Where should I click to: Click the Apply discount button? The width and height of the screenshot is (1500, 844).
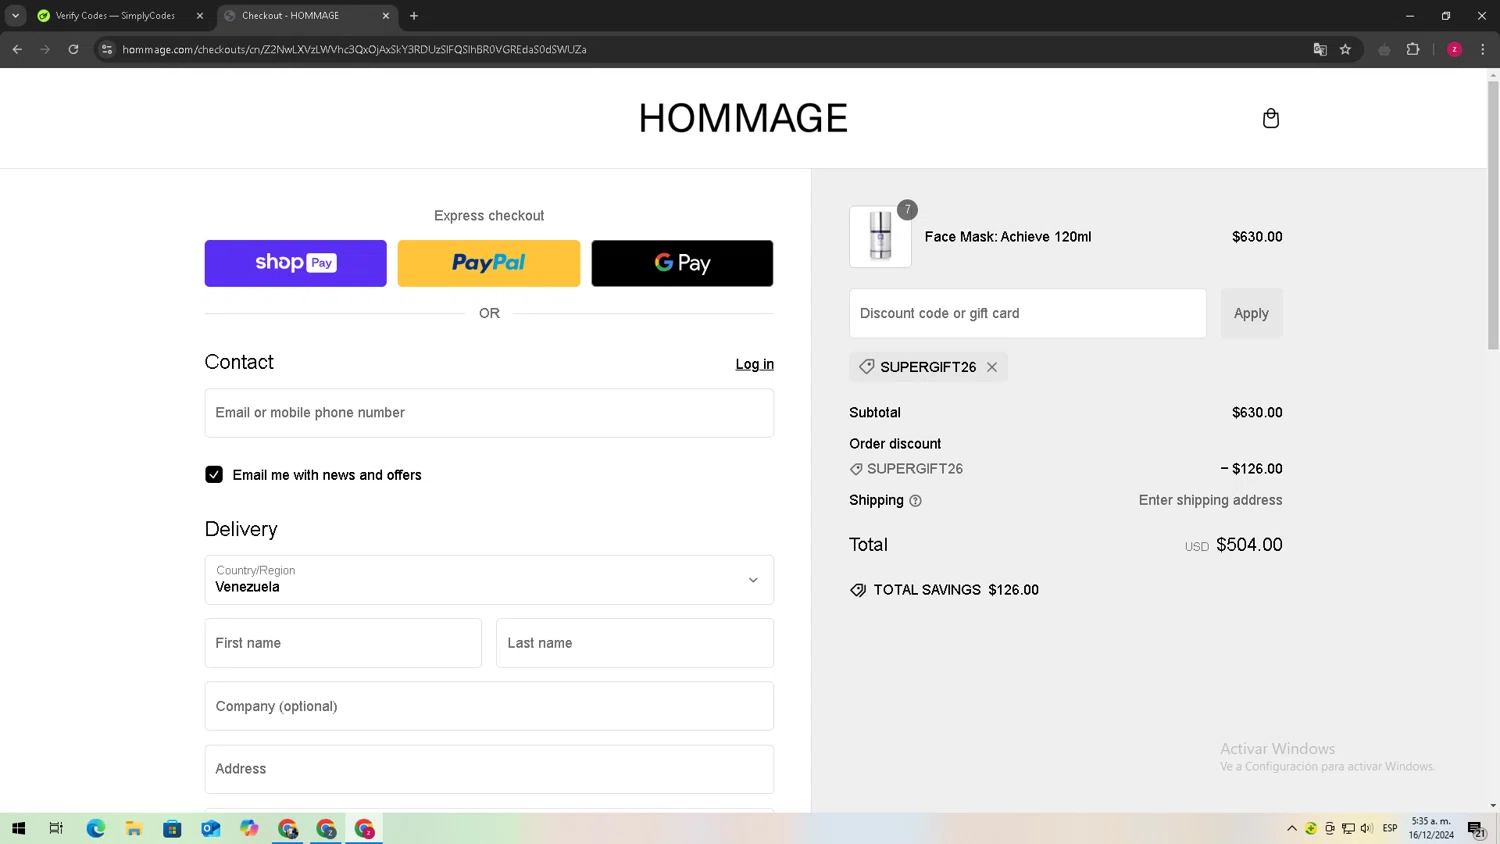click(x=1251, y=313)
